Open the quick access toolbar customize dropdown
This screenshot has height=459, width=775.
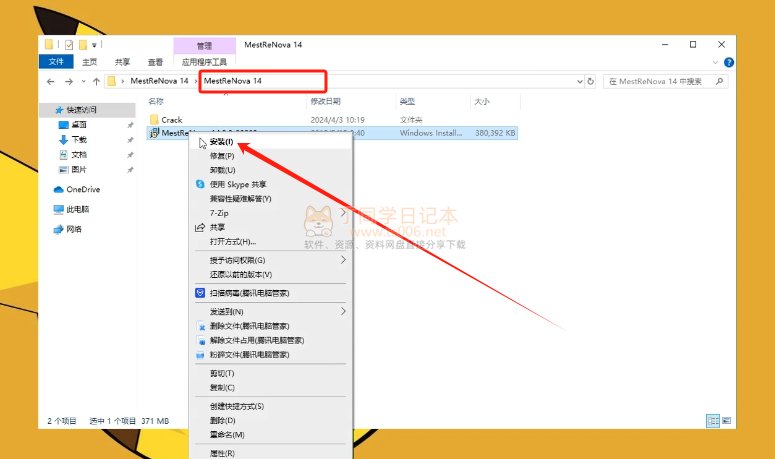[94, 45]
